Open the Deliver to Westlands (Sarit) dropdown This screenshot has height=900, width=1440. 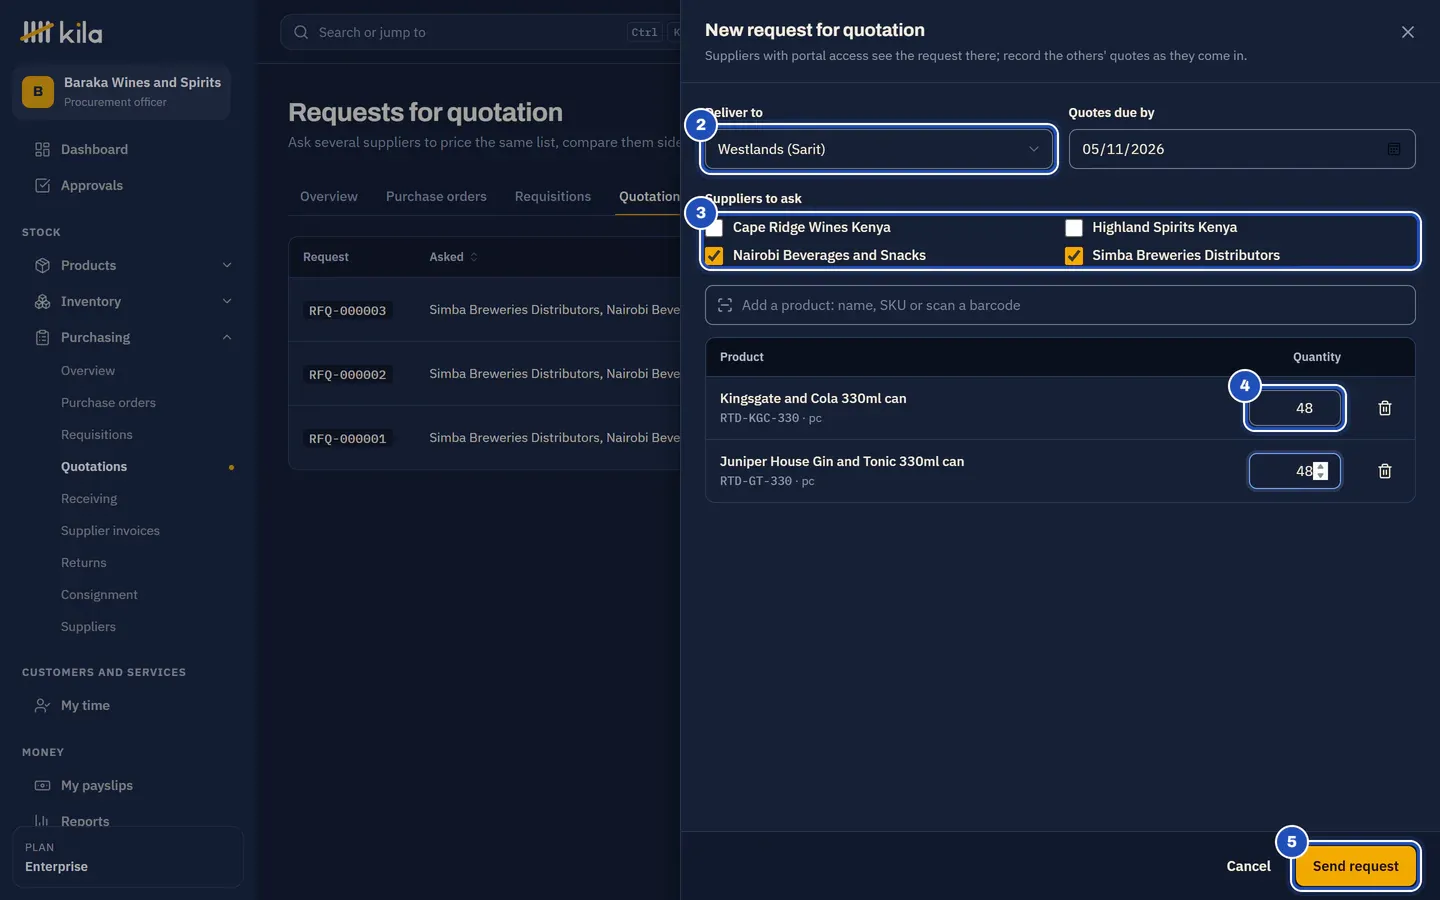879,149
